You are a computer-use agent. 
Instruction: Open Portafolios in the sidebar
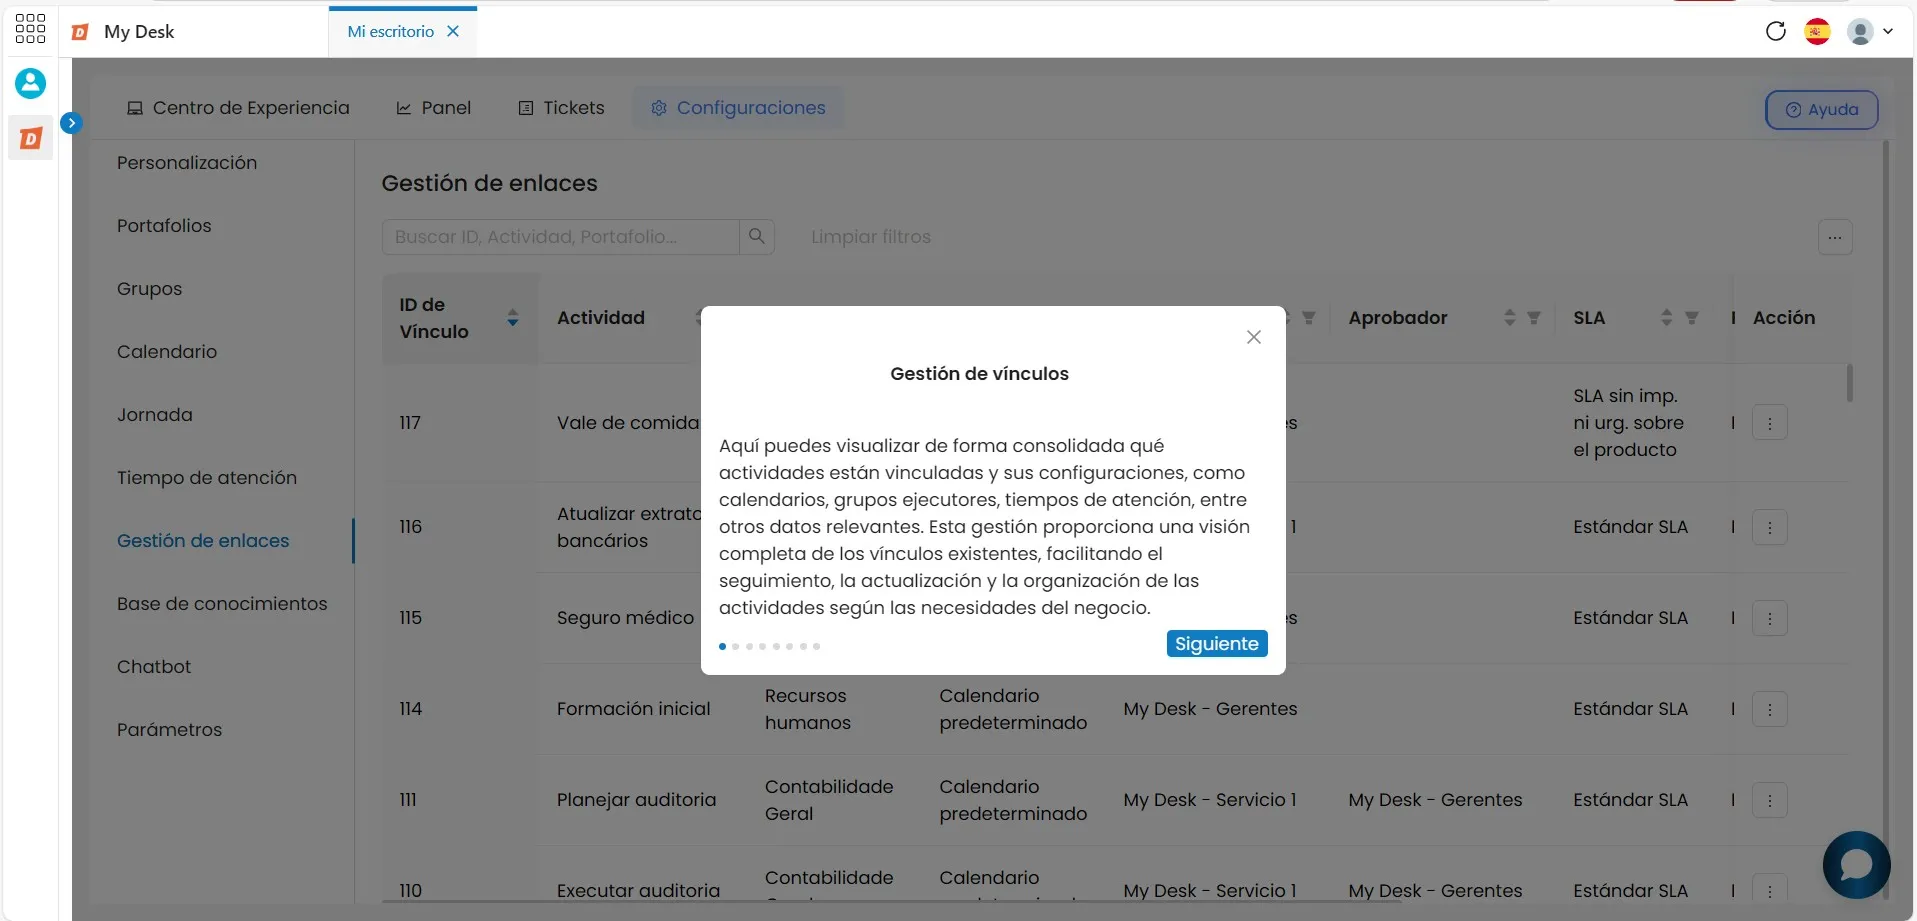(164, 226)
